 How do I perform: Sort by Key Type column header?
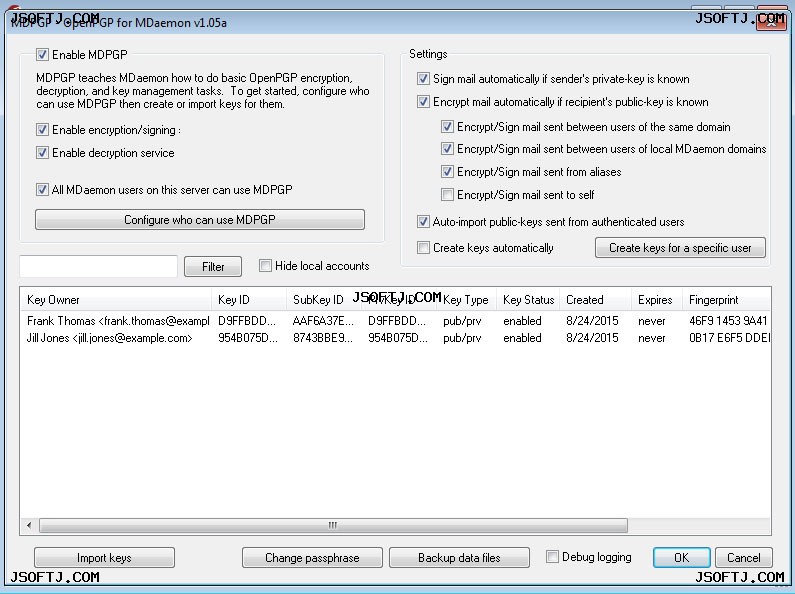point(466,300)
